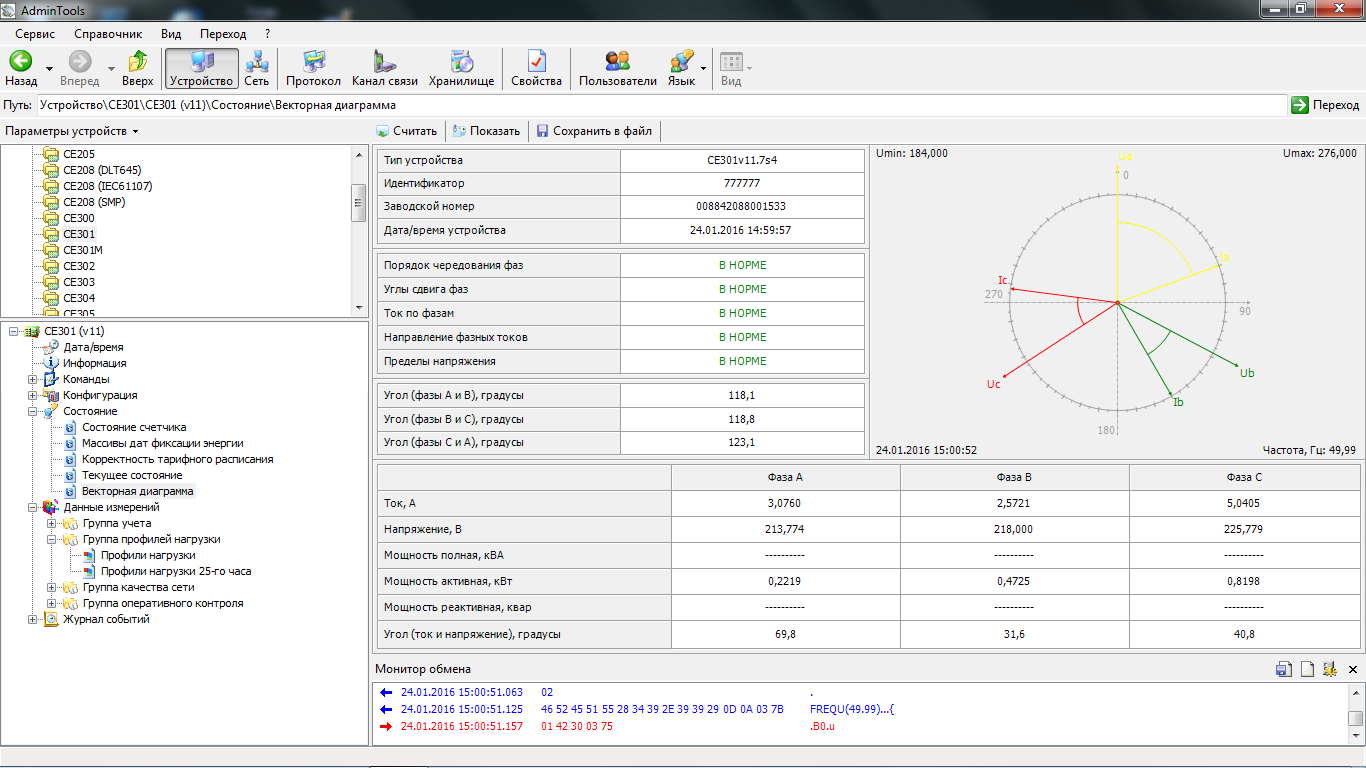The width and height of the screenshot is (1366, 768).
Task: Collapse the Данные измерений tree node
Action: tap(33, 507)
